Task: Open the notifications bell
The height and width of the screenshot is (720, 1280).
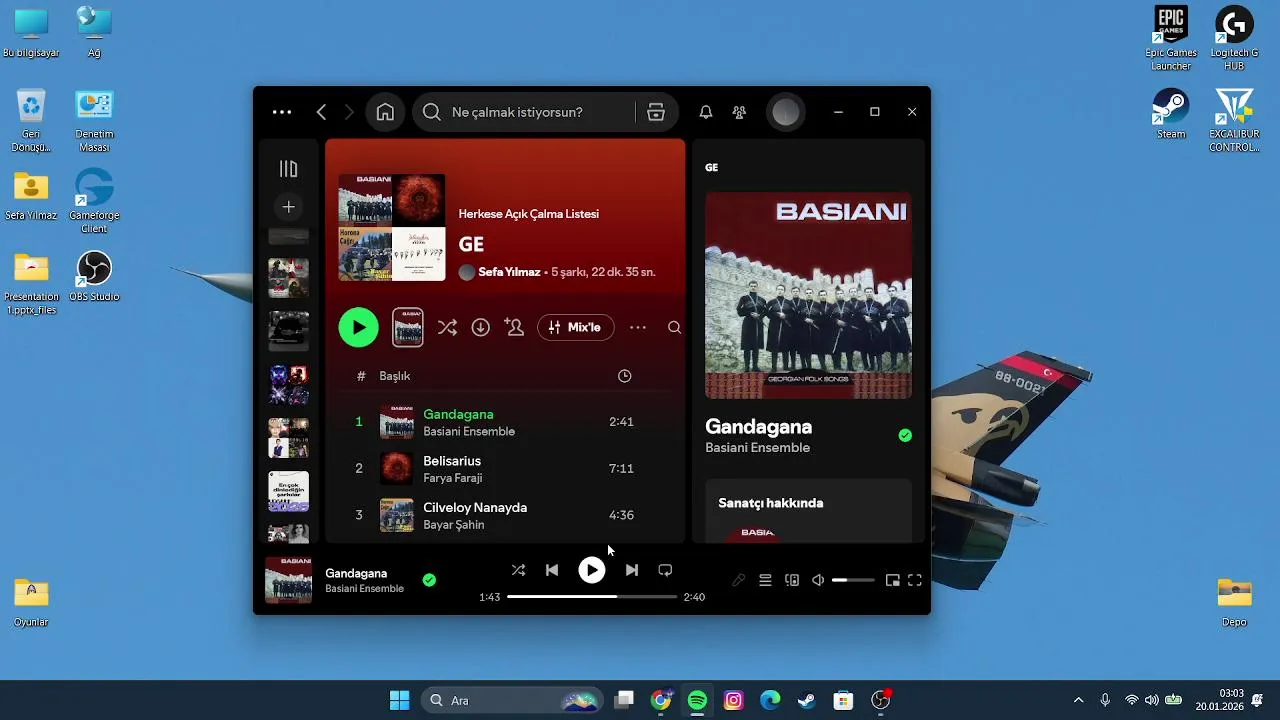Action: tap(706, 112)
